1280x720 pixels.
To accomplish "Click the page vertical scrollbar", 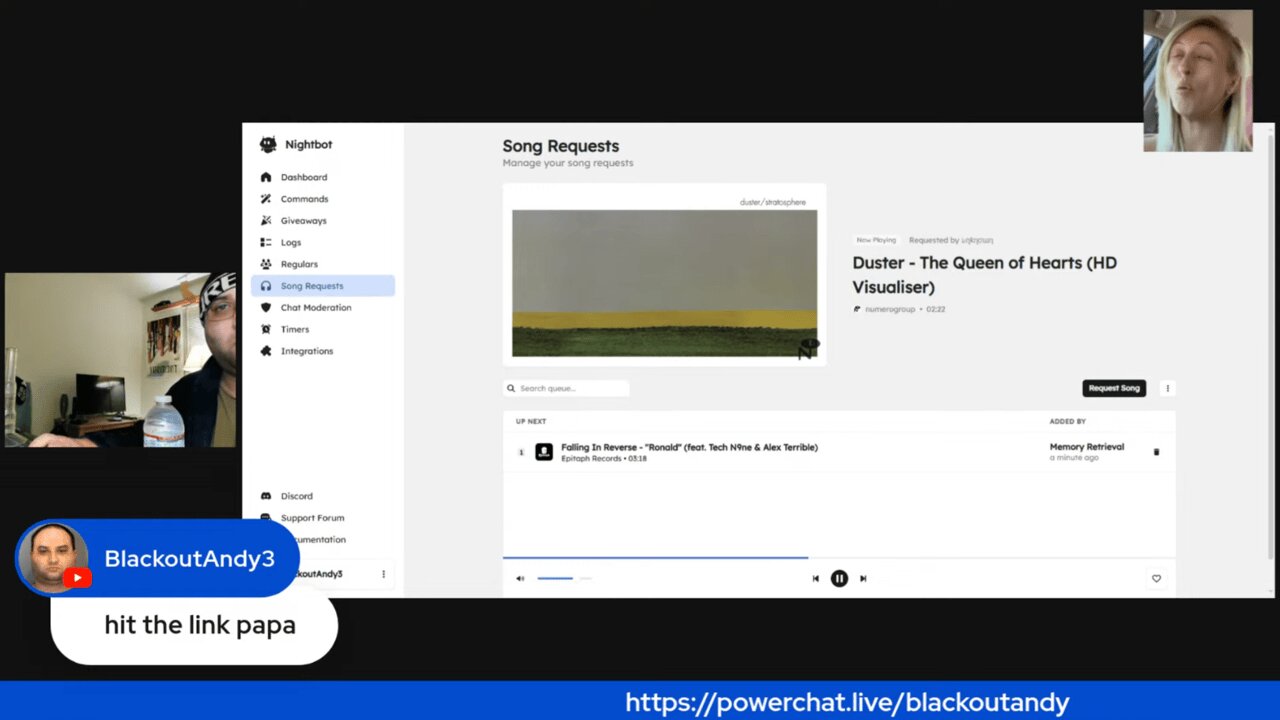I will (1271, 360).
